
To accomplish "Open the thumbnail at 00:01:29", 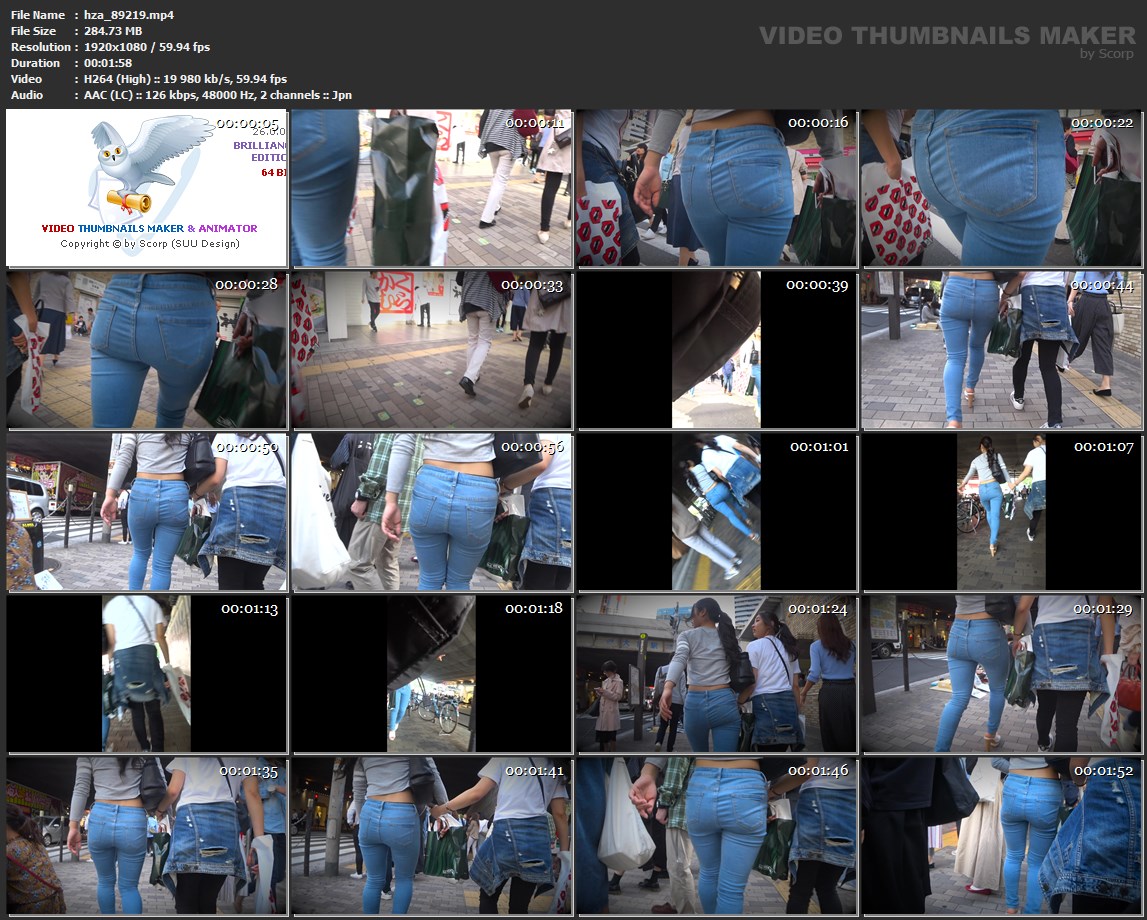I will tap(1001, 674).
